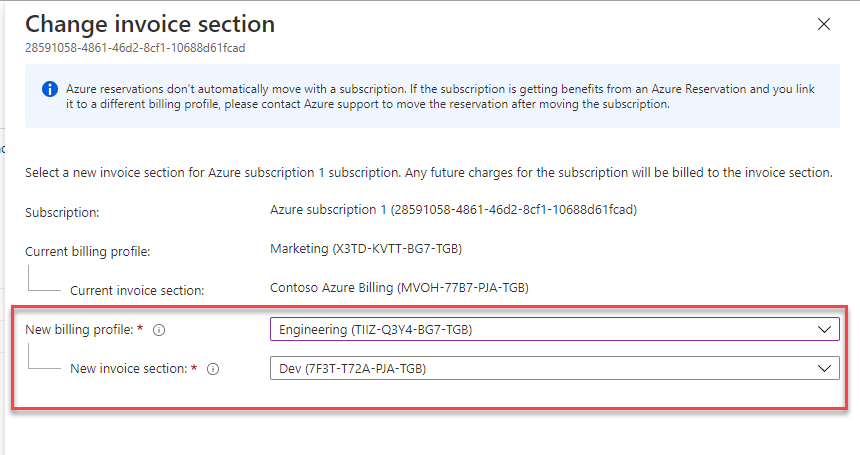Click the 'New billing profile:' required label

(81, 329)
